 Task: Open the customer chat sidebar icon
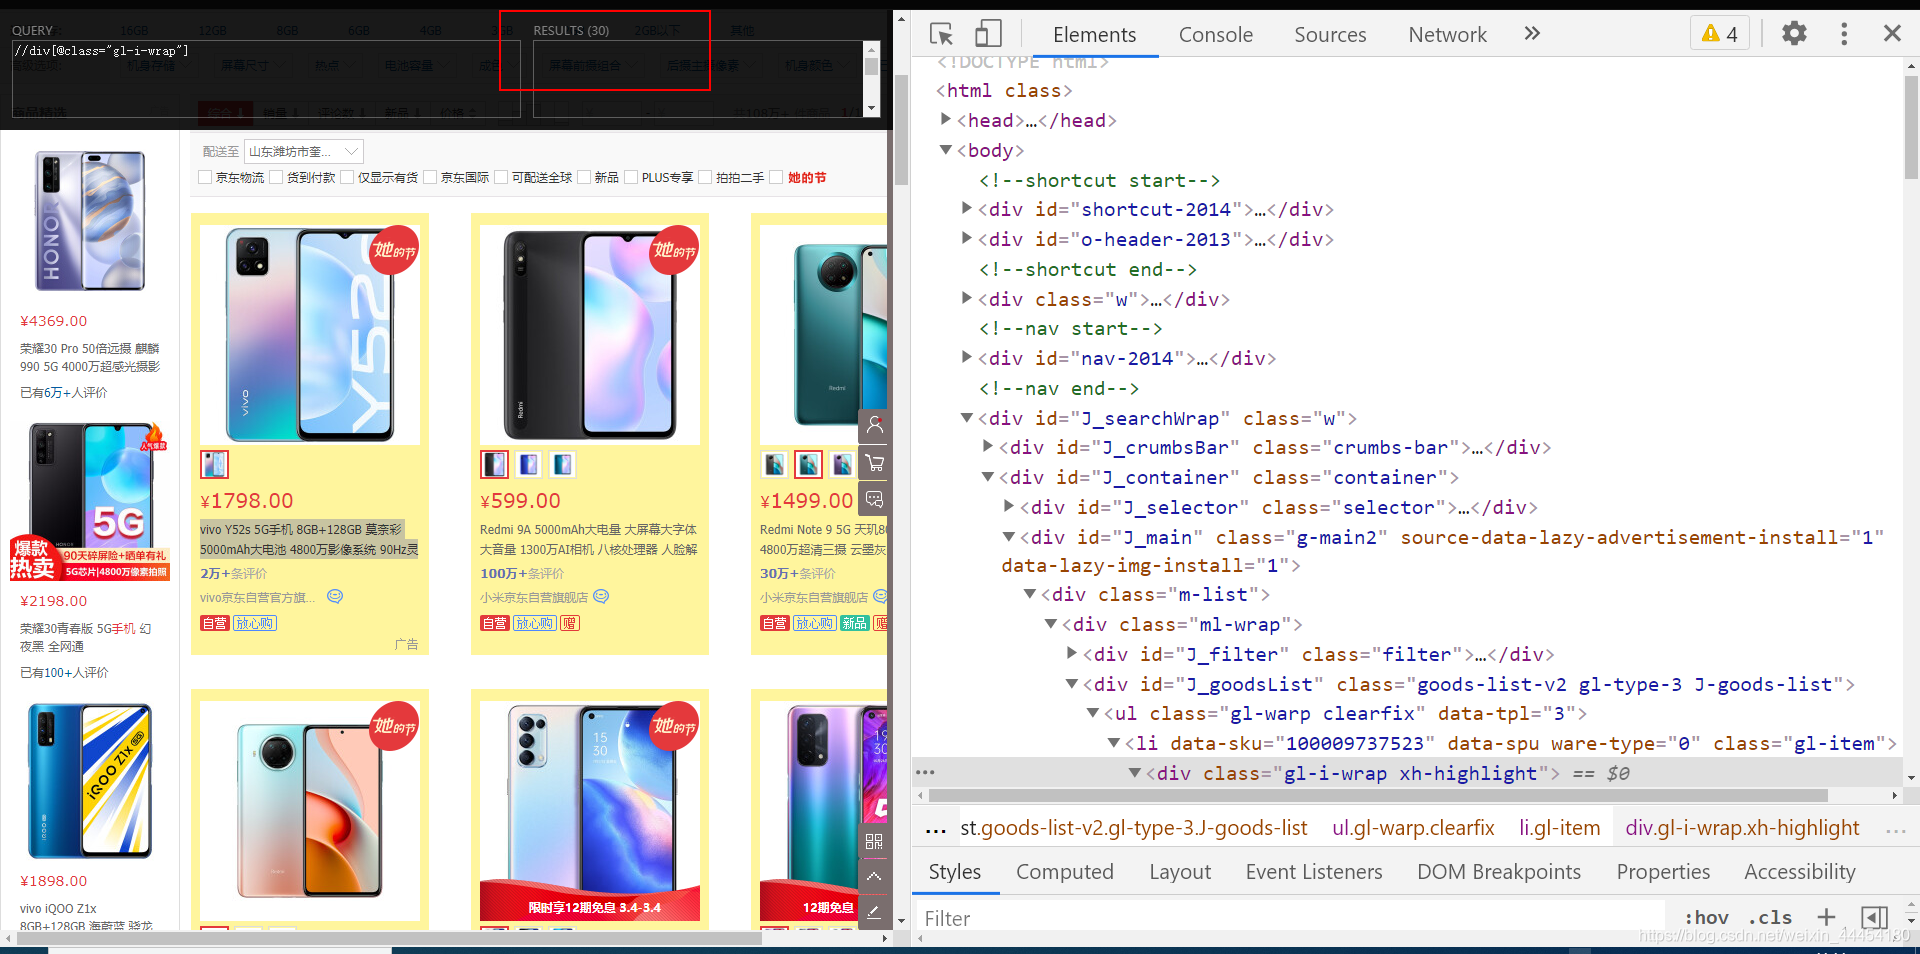(x=875, y=499)
